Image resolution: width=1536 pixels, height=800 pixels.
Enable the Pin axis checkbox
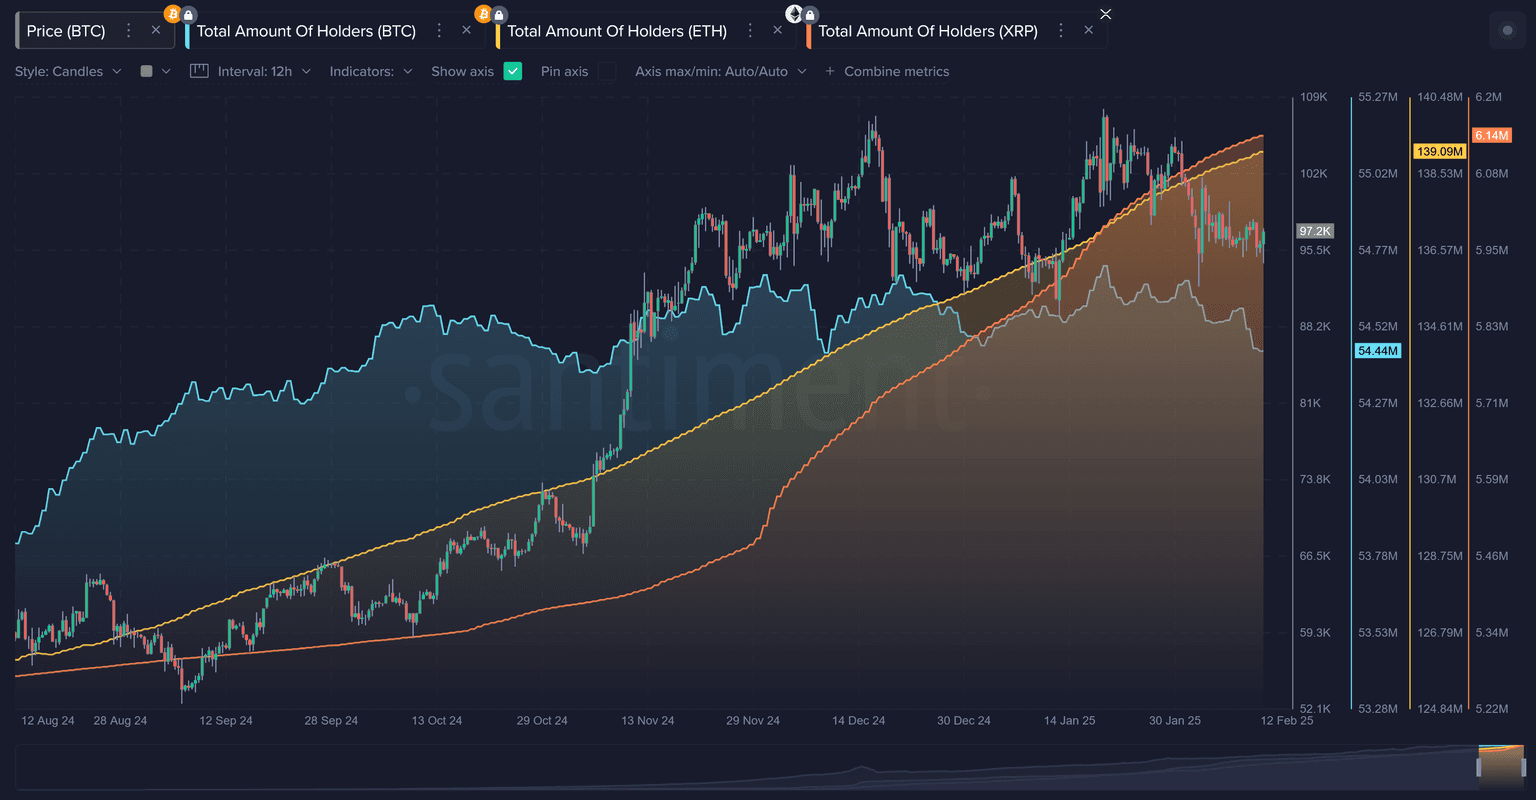607,71
